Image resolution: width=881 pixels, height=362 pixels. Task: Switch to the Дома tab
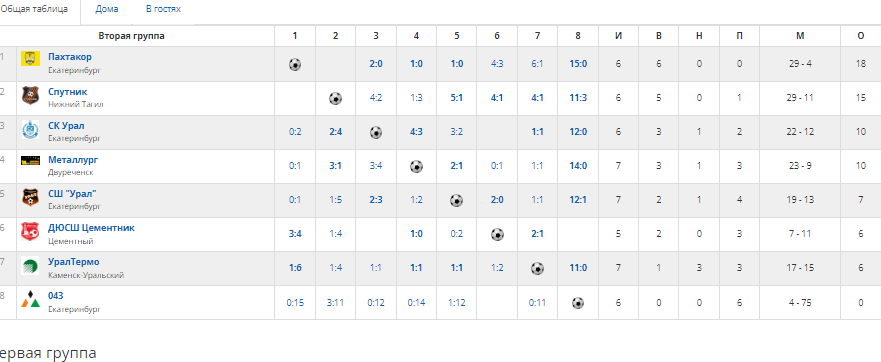[x=107, y=10]
